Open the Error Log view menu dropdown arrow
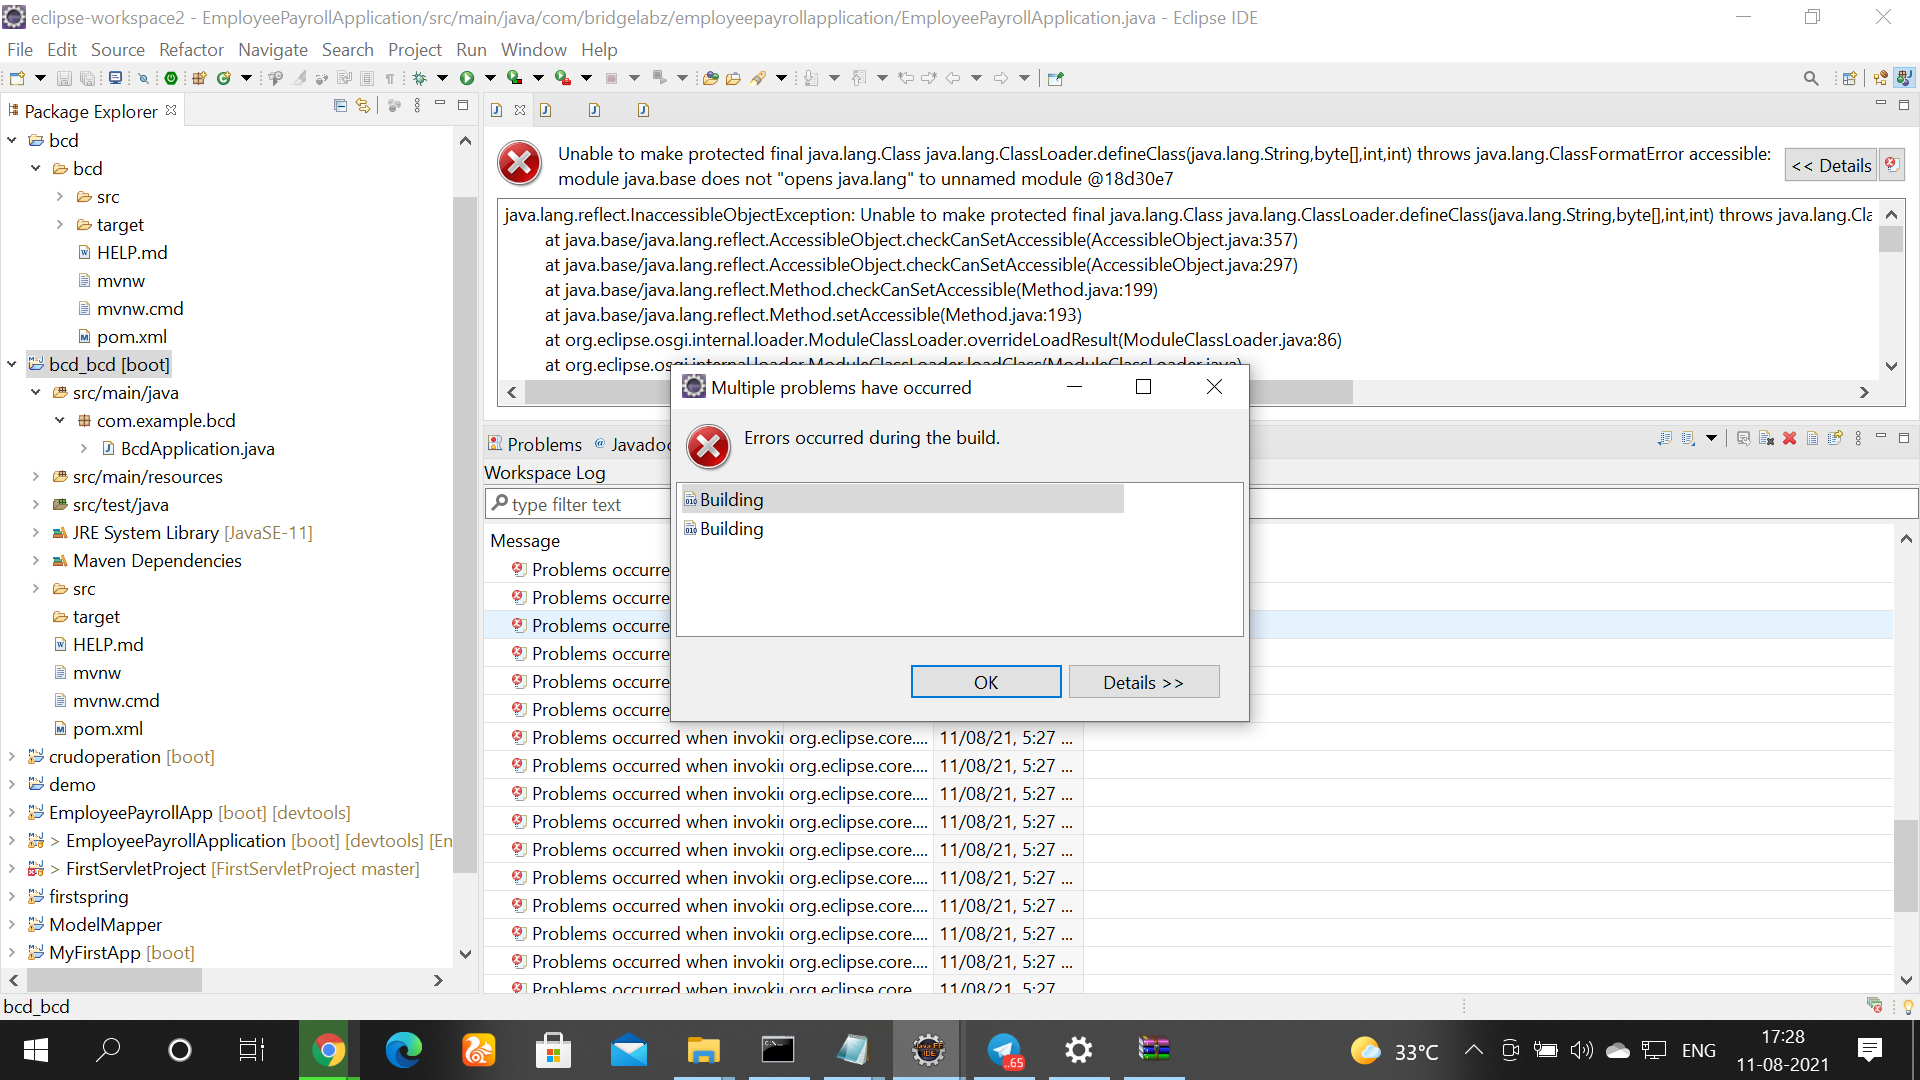 [1711, 438]
